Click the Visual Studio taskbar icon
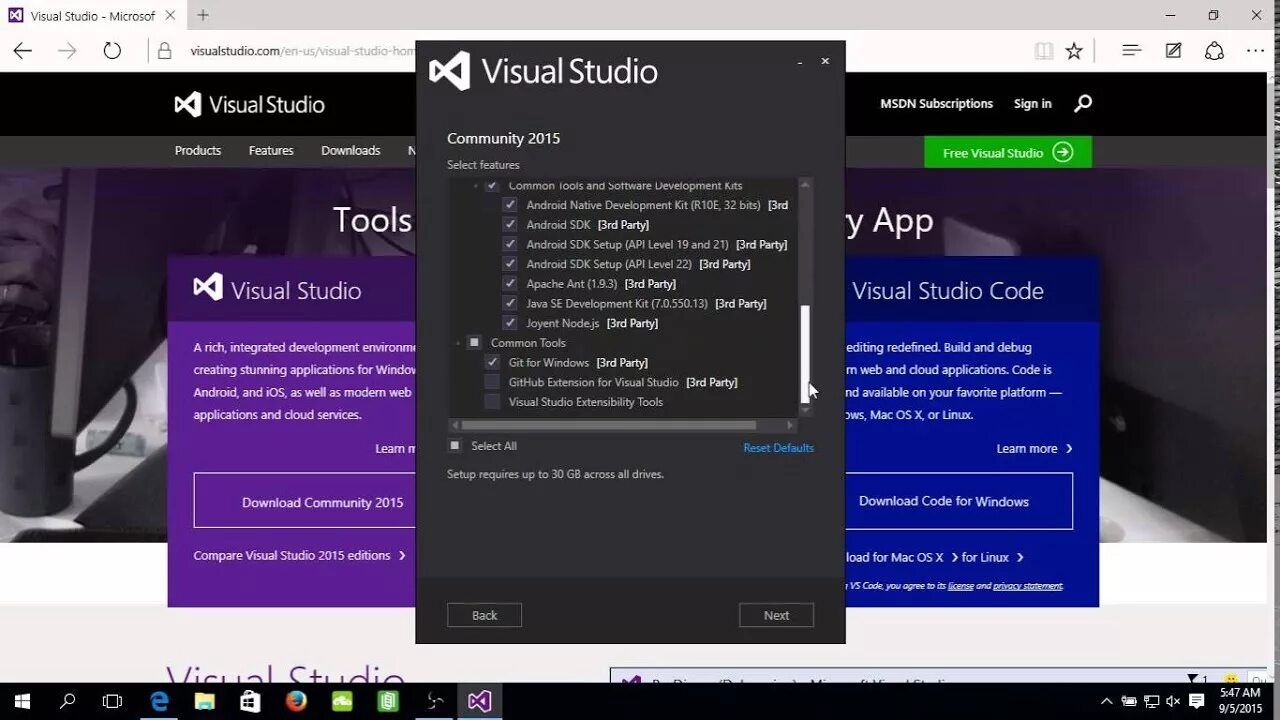The width and height of the screenshot is (1280, 720). pos(479,701)
